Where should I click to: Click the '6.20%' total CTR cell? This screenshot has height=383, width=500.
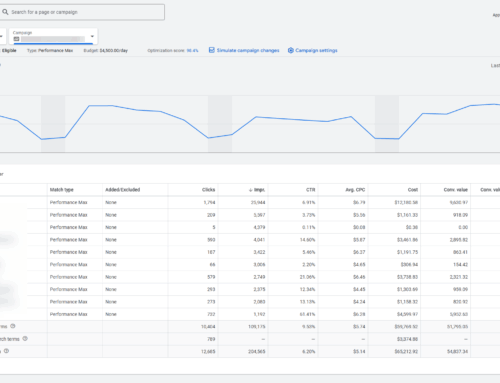(309, 351)
